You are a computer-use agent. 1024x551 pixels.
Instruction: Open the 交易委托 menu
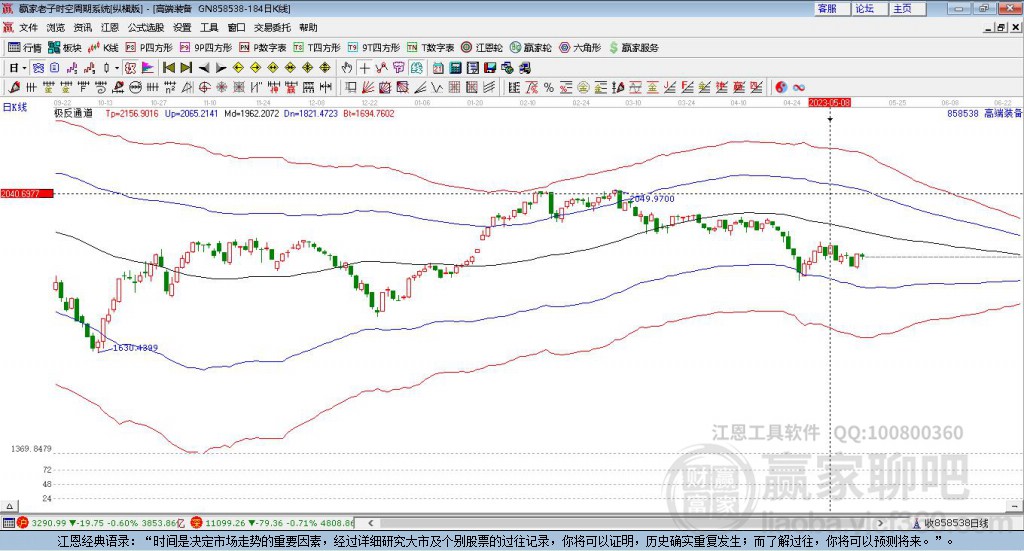(272, 27)
